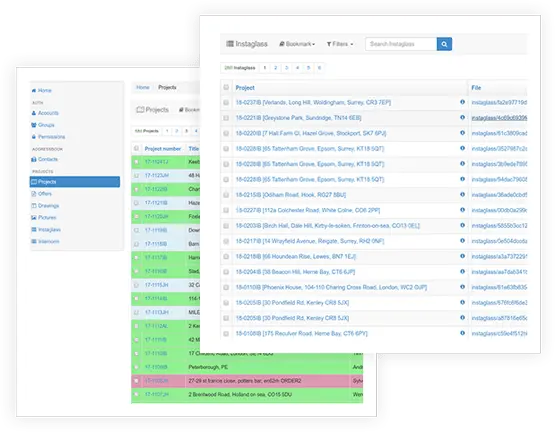The image size is (555, 432).
Task: Click info icon for Greystone Park row
Action: click(462, 117)
